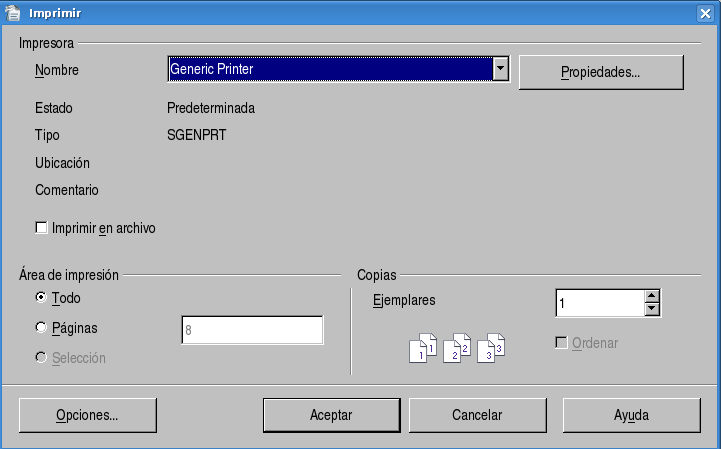Click the Generic Printer combo box field
Screen dimensions: 721x449
tap(330, 69)
